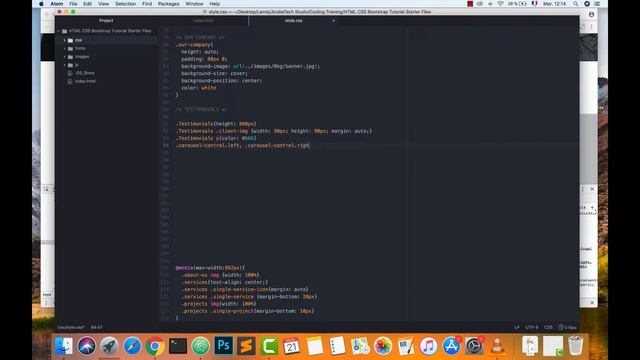The height and width of the screenshot is (360, 640).
Task: Open Edit menu
Action: click(x=87, y=4)
